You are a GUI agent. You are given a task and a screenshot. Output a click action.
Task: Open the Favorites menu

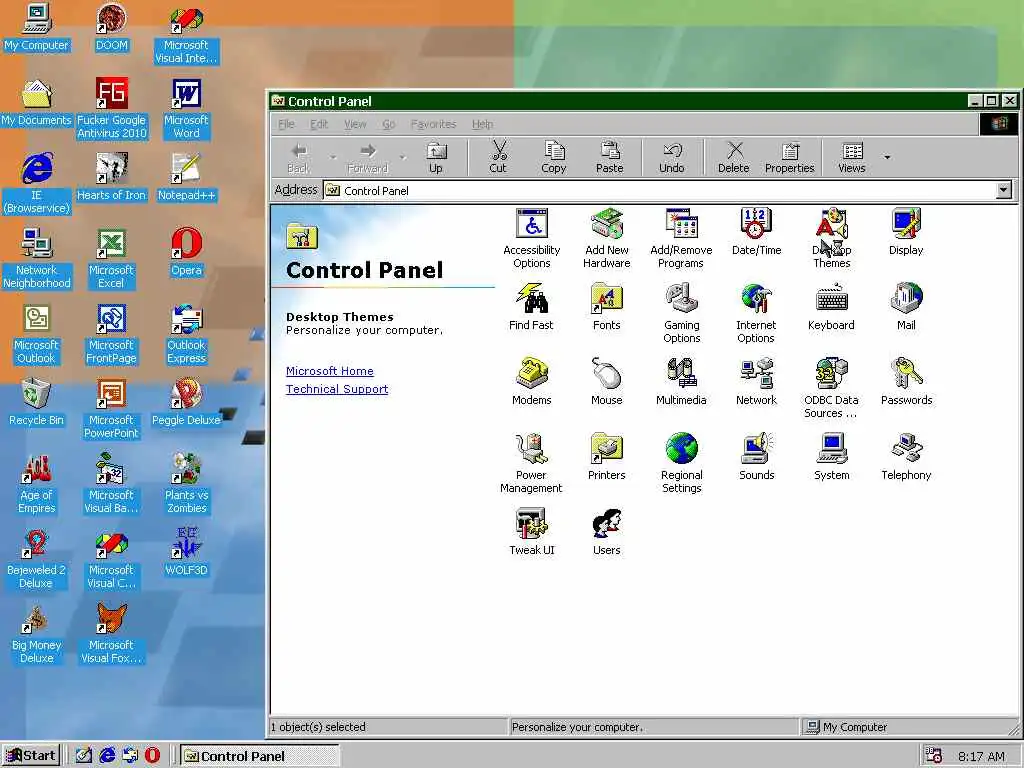click(x=433, y=124)
